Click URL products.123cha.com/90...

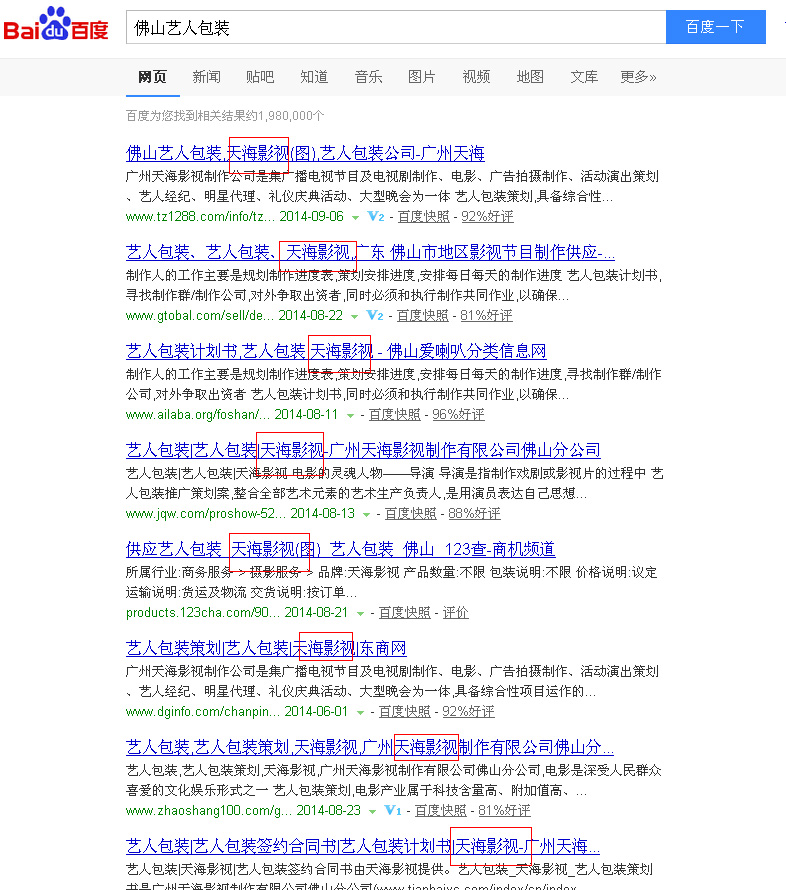click(203, 612)
